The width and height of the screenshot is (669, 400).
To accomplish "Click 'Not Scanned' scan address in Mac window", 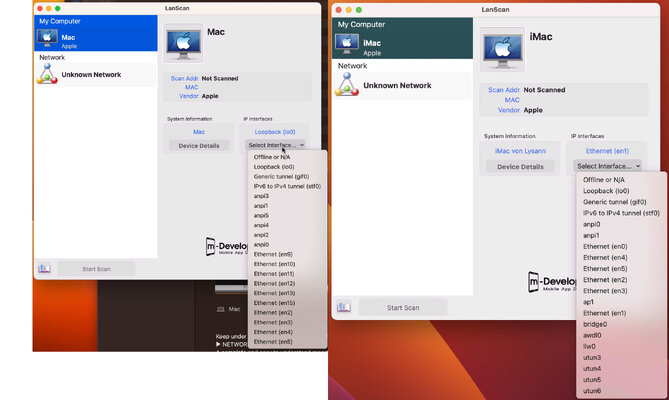I will click(x=220, y=78).
